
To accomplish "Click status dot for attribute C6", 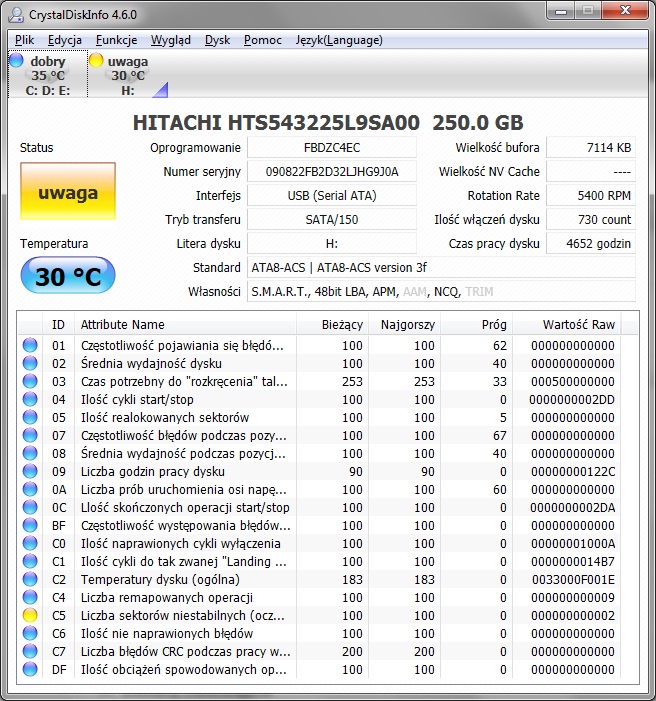I will (x=30, y=633).
